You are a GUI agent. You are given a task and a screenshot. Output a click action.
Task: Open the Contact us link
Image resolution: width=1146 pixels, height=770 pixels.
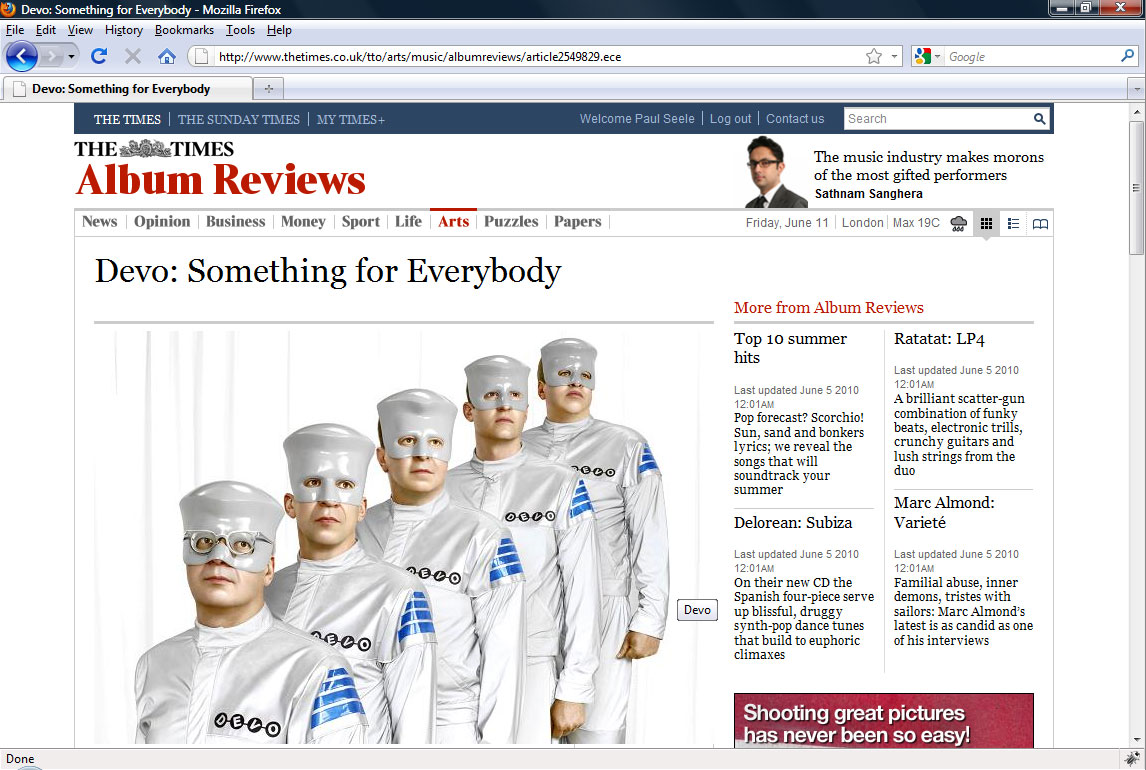coord(794,118)
